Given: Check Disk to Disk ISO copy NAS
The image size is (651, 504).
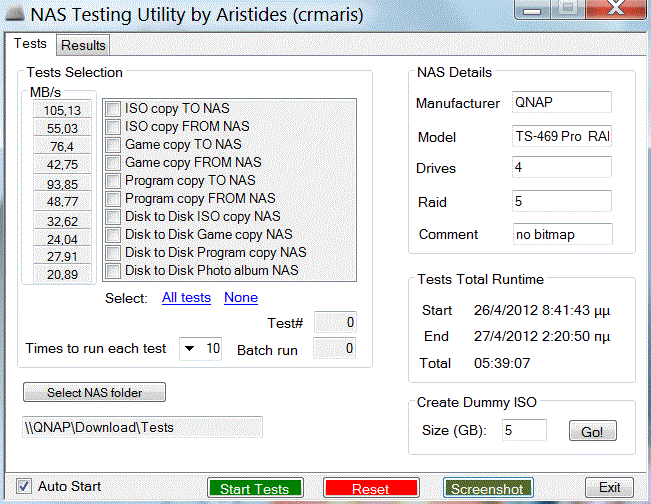Looking at the screenshot, I should pyautogui.click(x=114, y=217).
